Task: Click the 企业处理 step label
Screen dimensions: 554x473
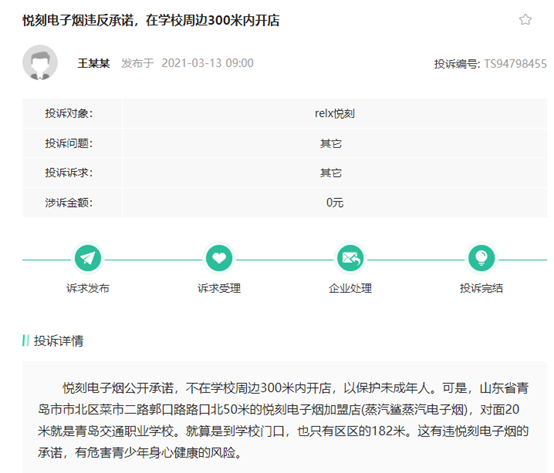Action: click(x=350, y=288)
